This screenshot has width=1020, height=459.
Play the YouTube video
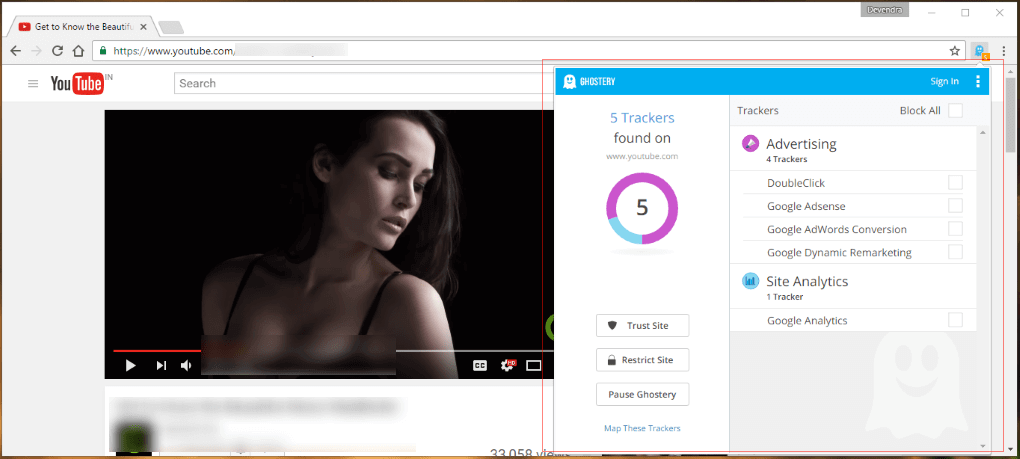[130, 365]
